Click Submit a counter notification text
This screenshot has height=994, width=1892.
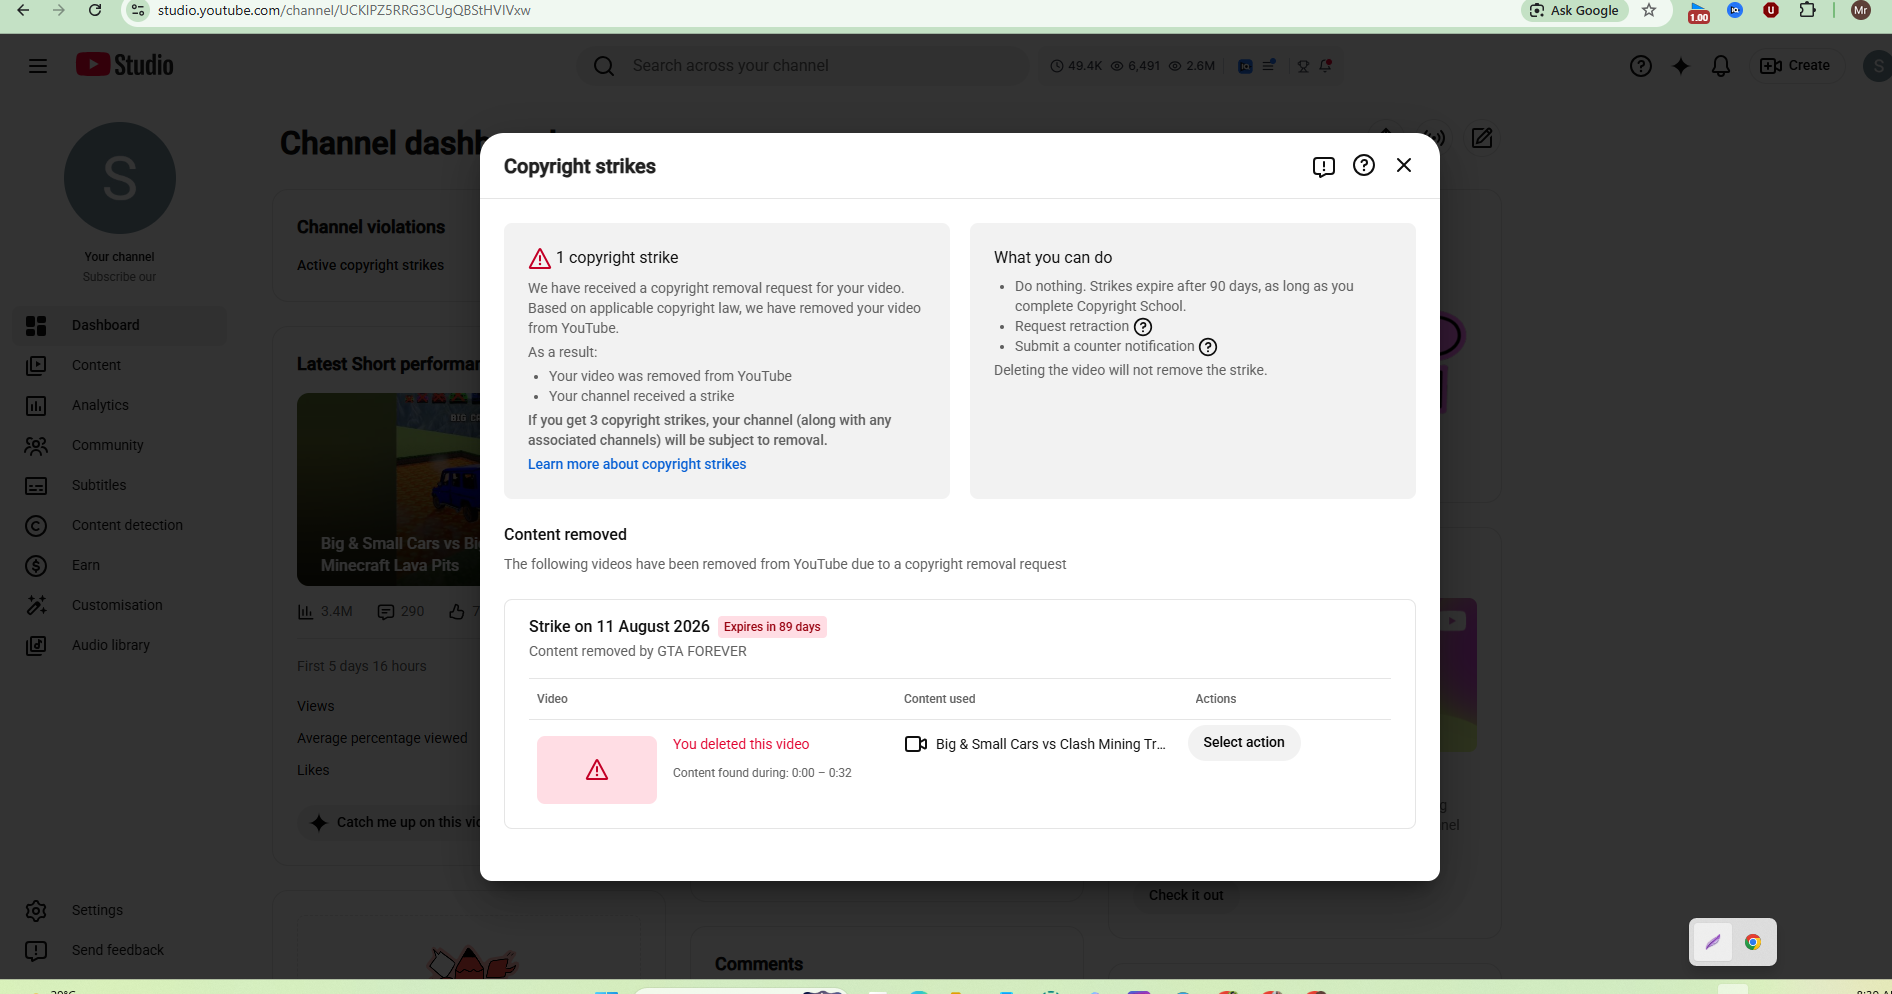[x=1105, y=346]
